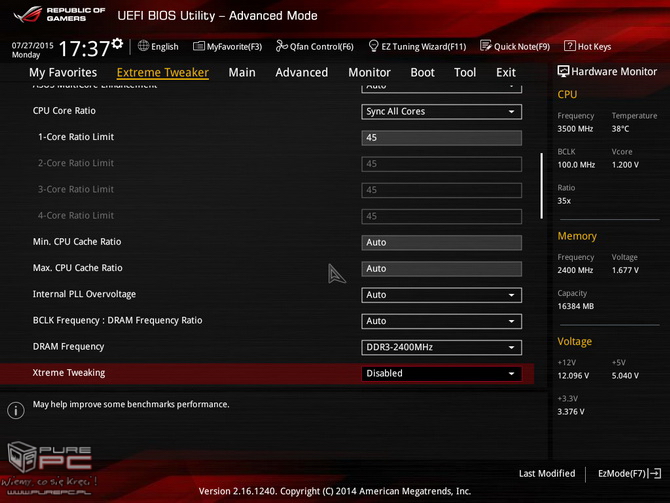Go to the Exit tab
Screen dimensions: 670x503
506,73
